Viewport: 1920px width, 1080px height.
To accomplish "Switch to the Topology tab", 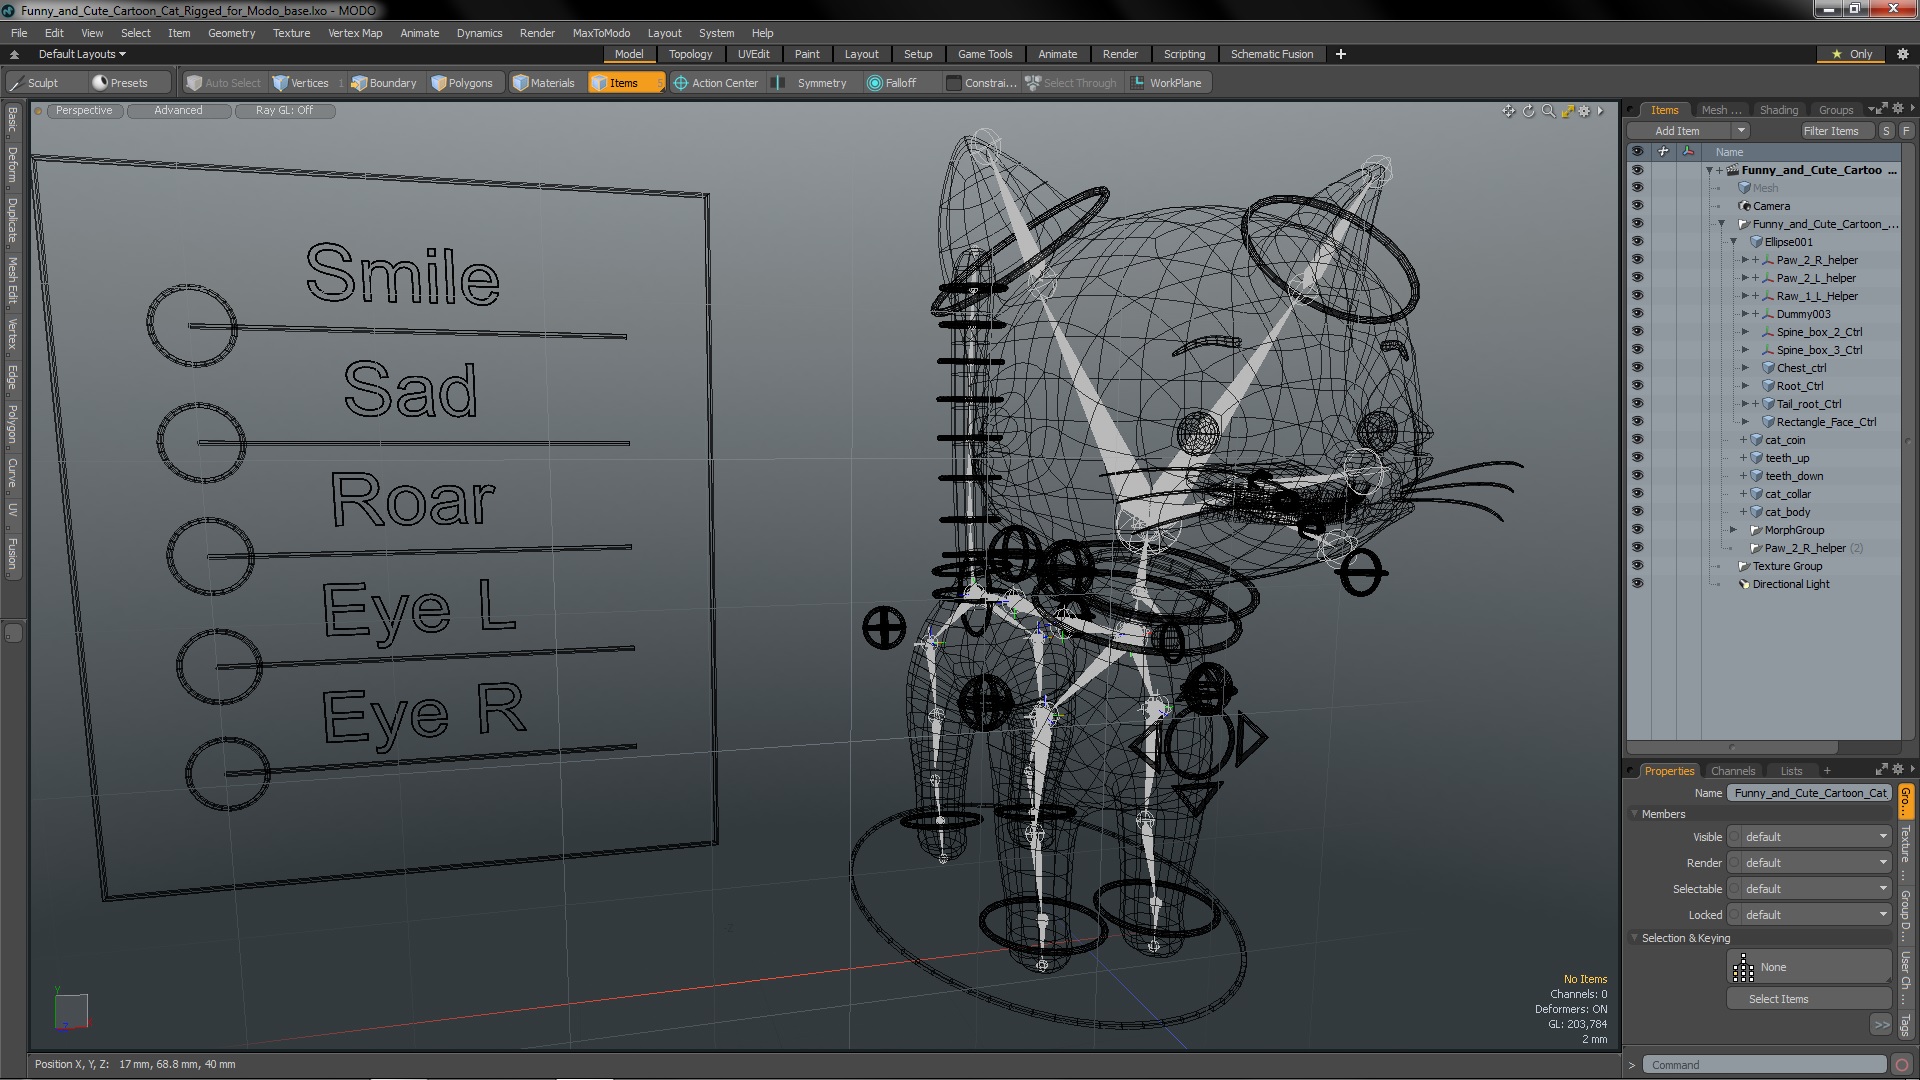I will click(x=690, y=54).
